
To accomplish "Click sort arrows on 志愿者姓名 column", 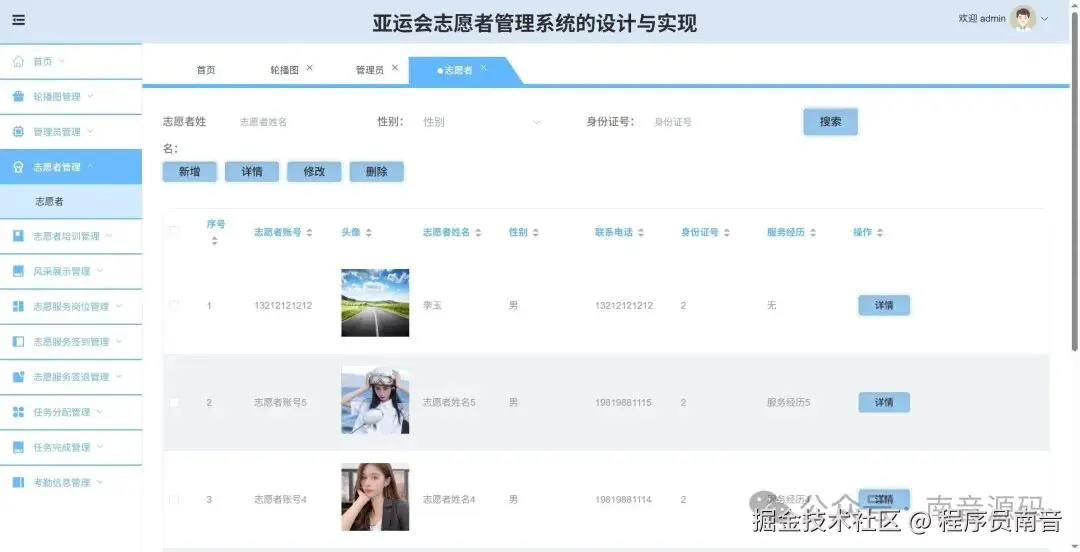I will (x=478, y=233).
